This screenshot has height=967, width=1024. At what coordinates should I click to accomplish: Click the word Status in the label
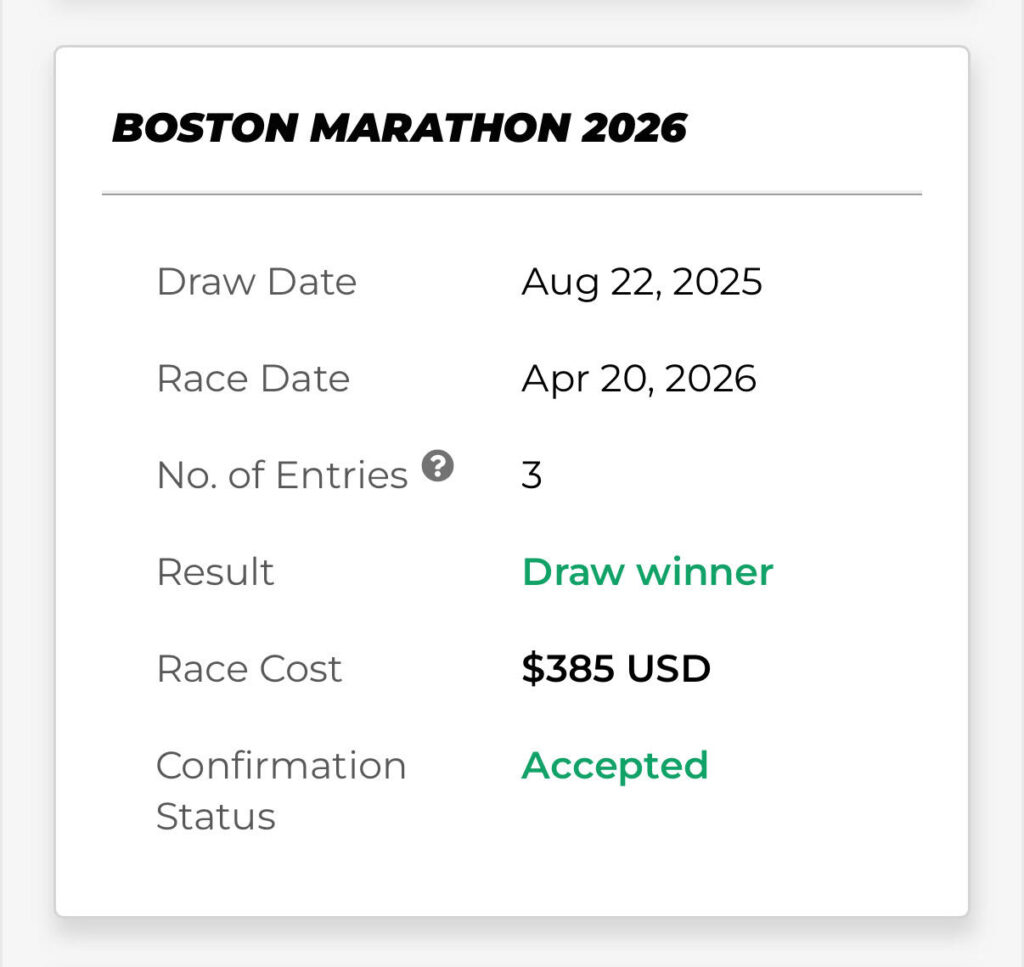click(x=215, y=816)
